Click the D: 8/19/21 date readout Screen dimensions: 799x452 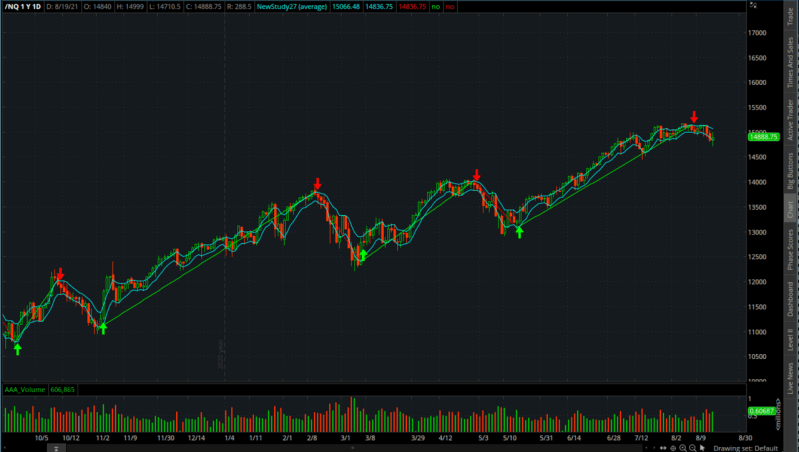[63, 7]
